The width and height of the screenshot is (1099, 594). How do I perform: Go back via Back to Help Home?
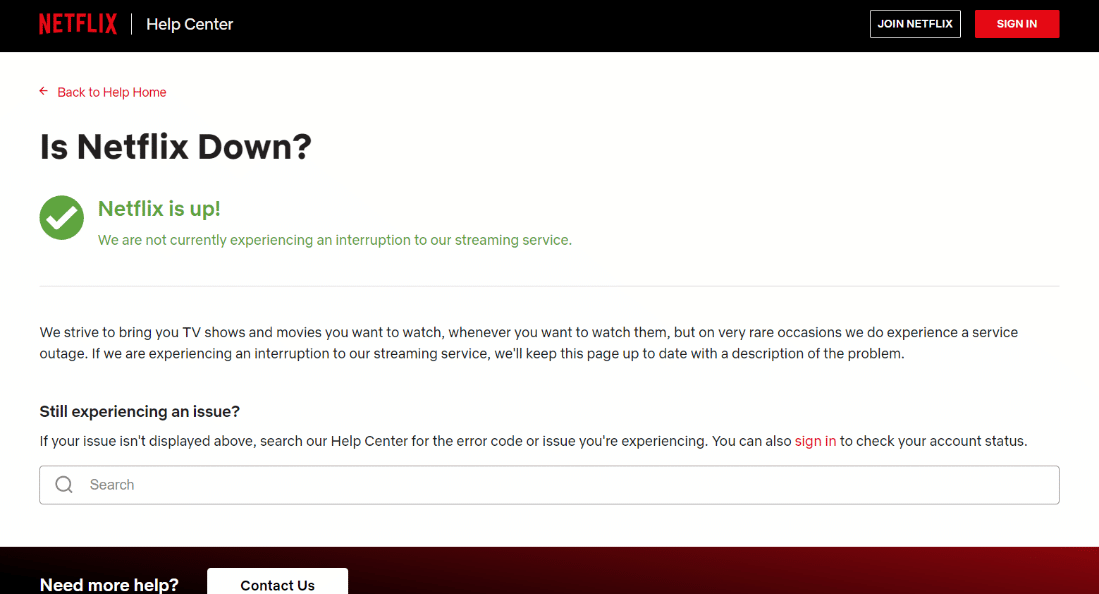click(111, 93)
